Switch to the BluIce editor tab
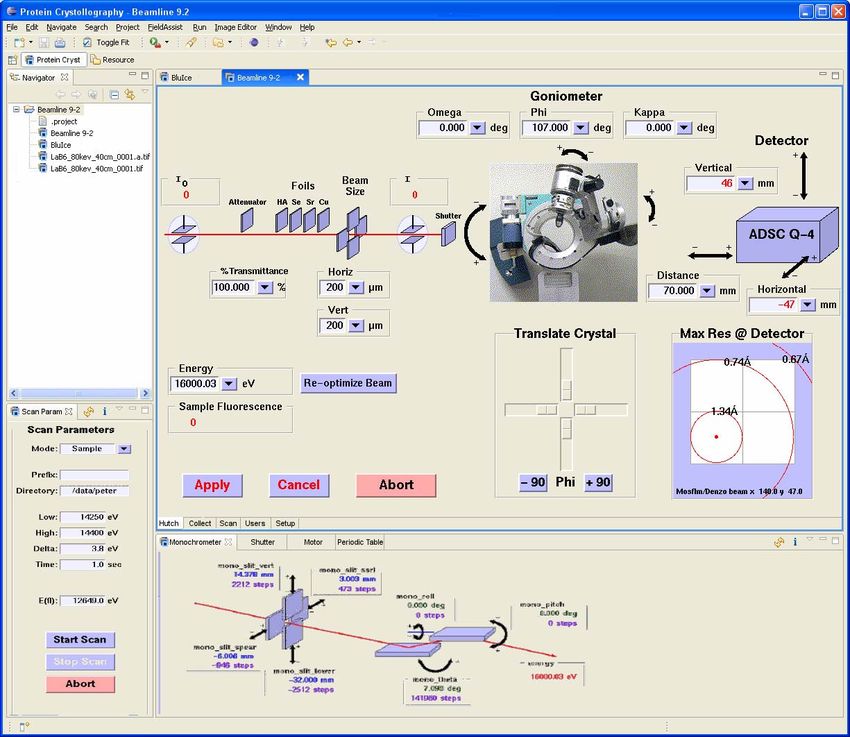 click(181, 77)
